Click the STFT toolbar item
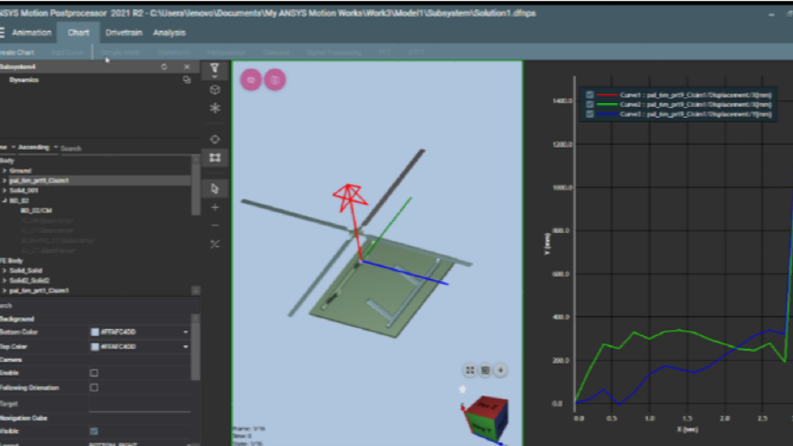Image resolution: width=793 pixels, height=446 pixels. tap(416, 52)
